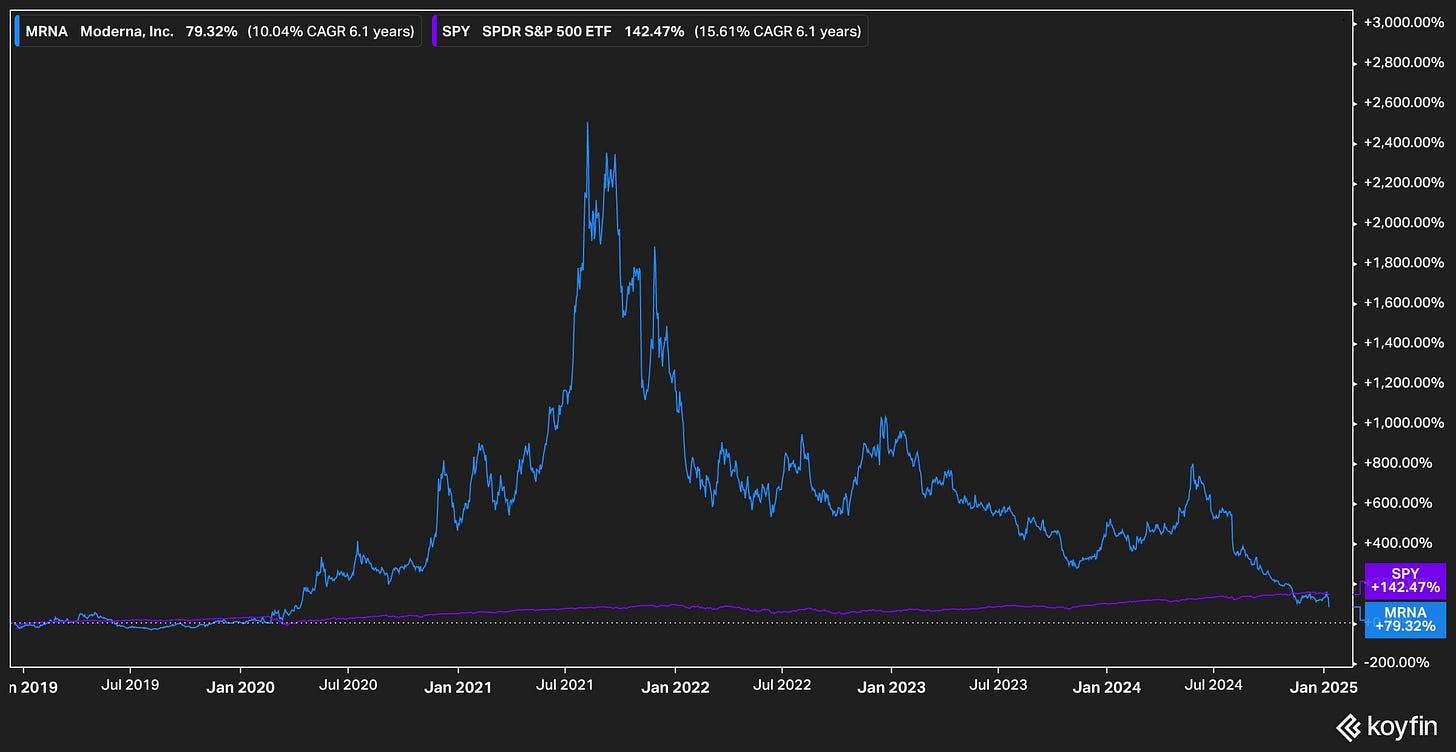
Task: Click the Jul 2021 x-axis label
Action: click(x=564, y=687)
